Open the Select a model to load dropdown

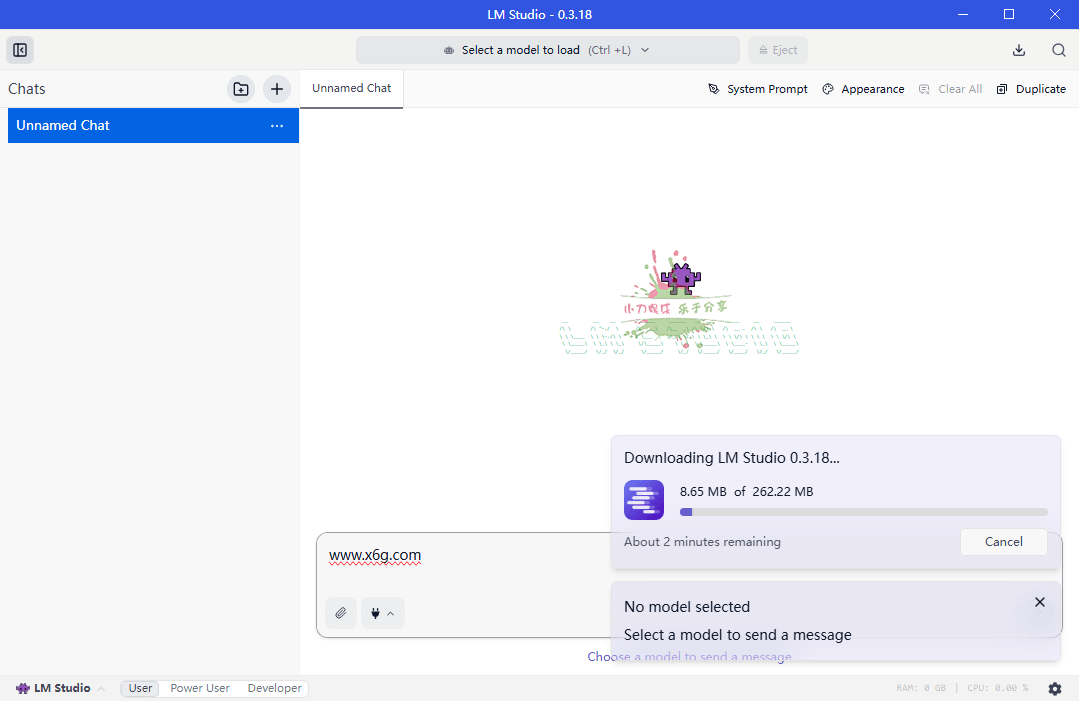click(548, 49)
